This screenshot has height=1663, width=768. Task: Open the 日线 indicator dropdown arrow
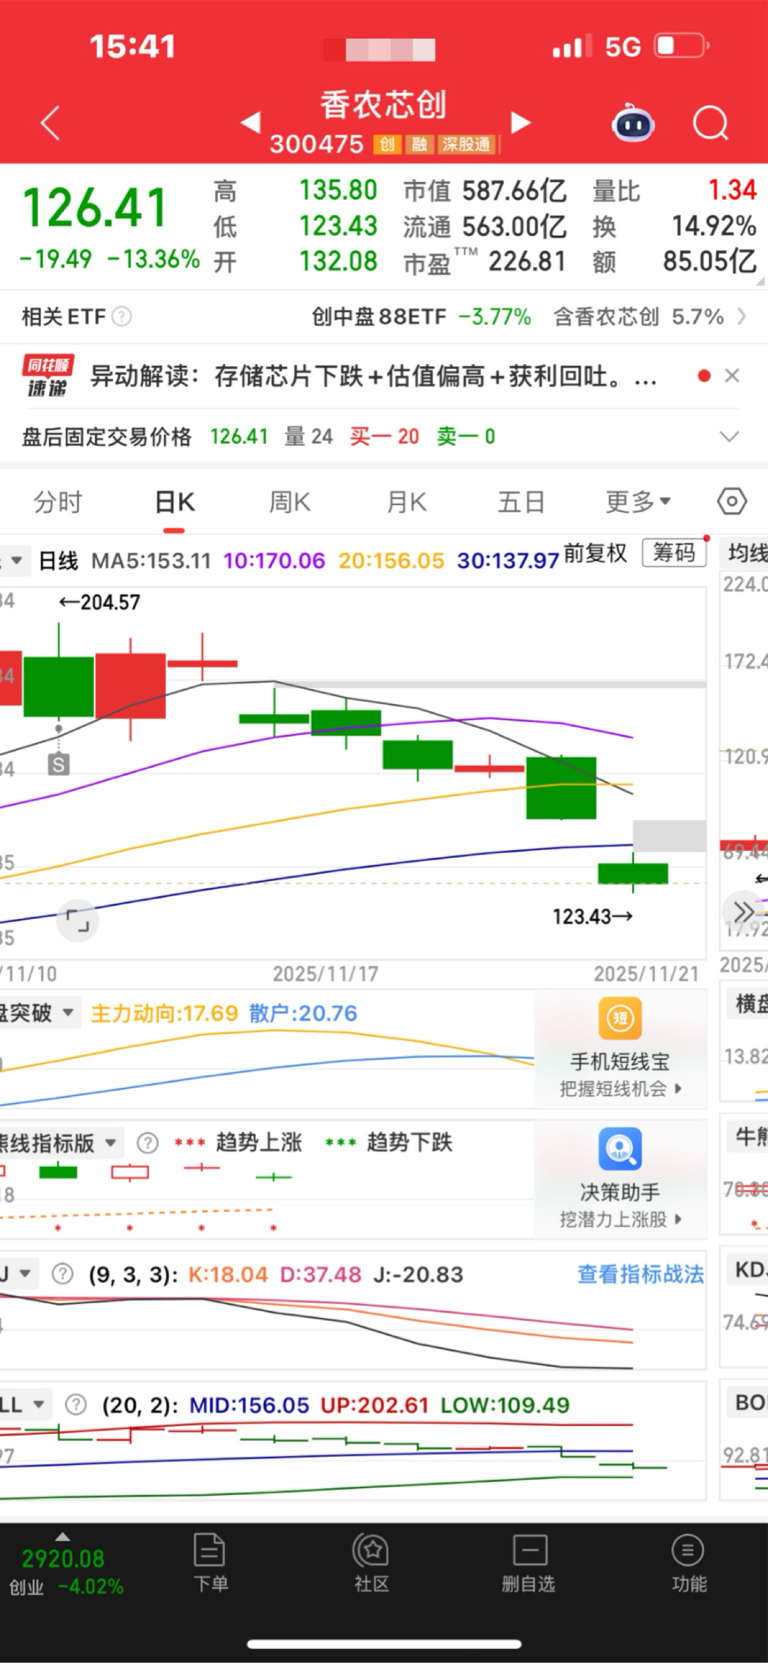(15, 561)
